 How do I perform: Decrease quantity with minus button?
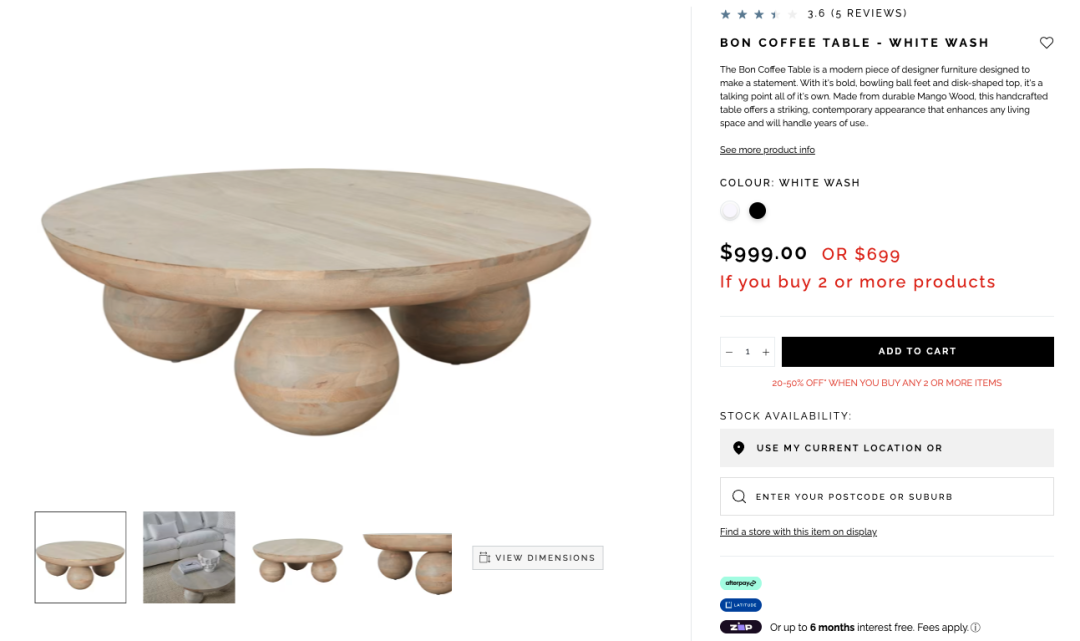pos(729,352)
